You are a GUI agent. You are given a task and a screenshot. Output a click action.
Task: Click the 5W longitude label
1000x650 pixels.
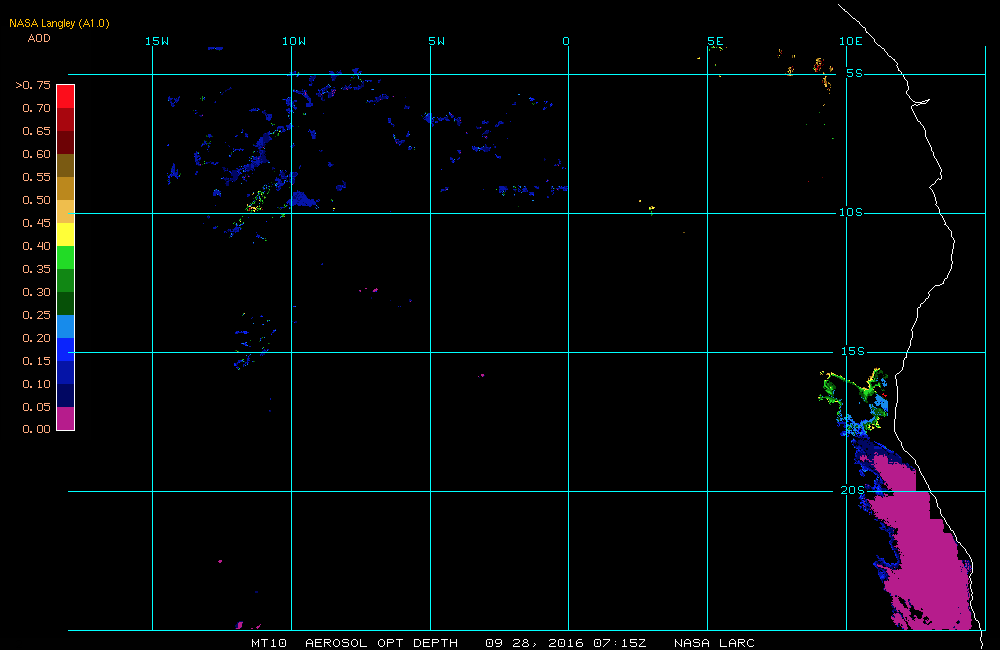click(x=437, y=41)
